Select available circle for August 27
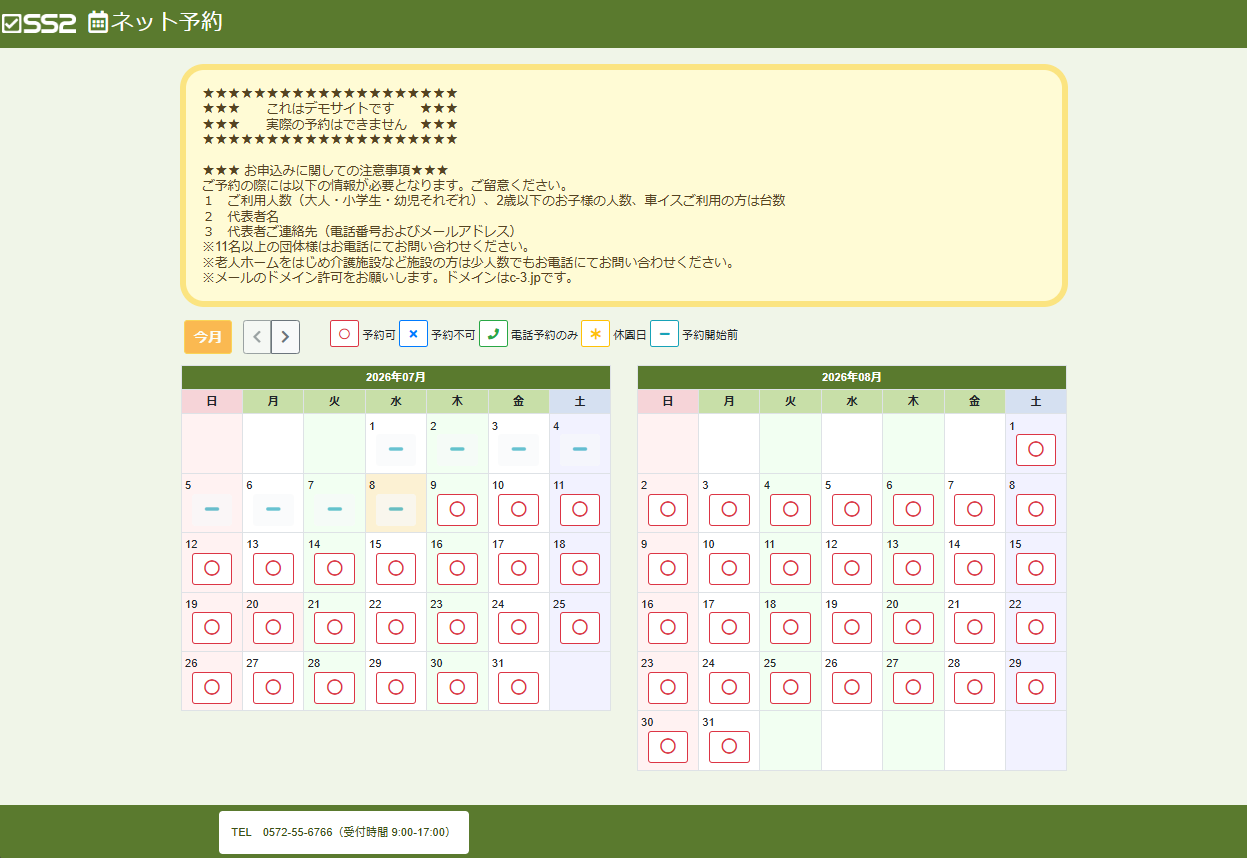1247x858 pixels. tap(913, 687)
